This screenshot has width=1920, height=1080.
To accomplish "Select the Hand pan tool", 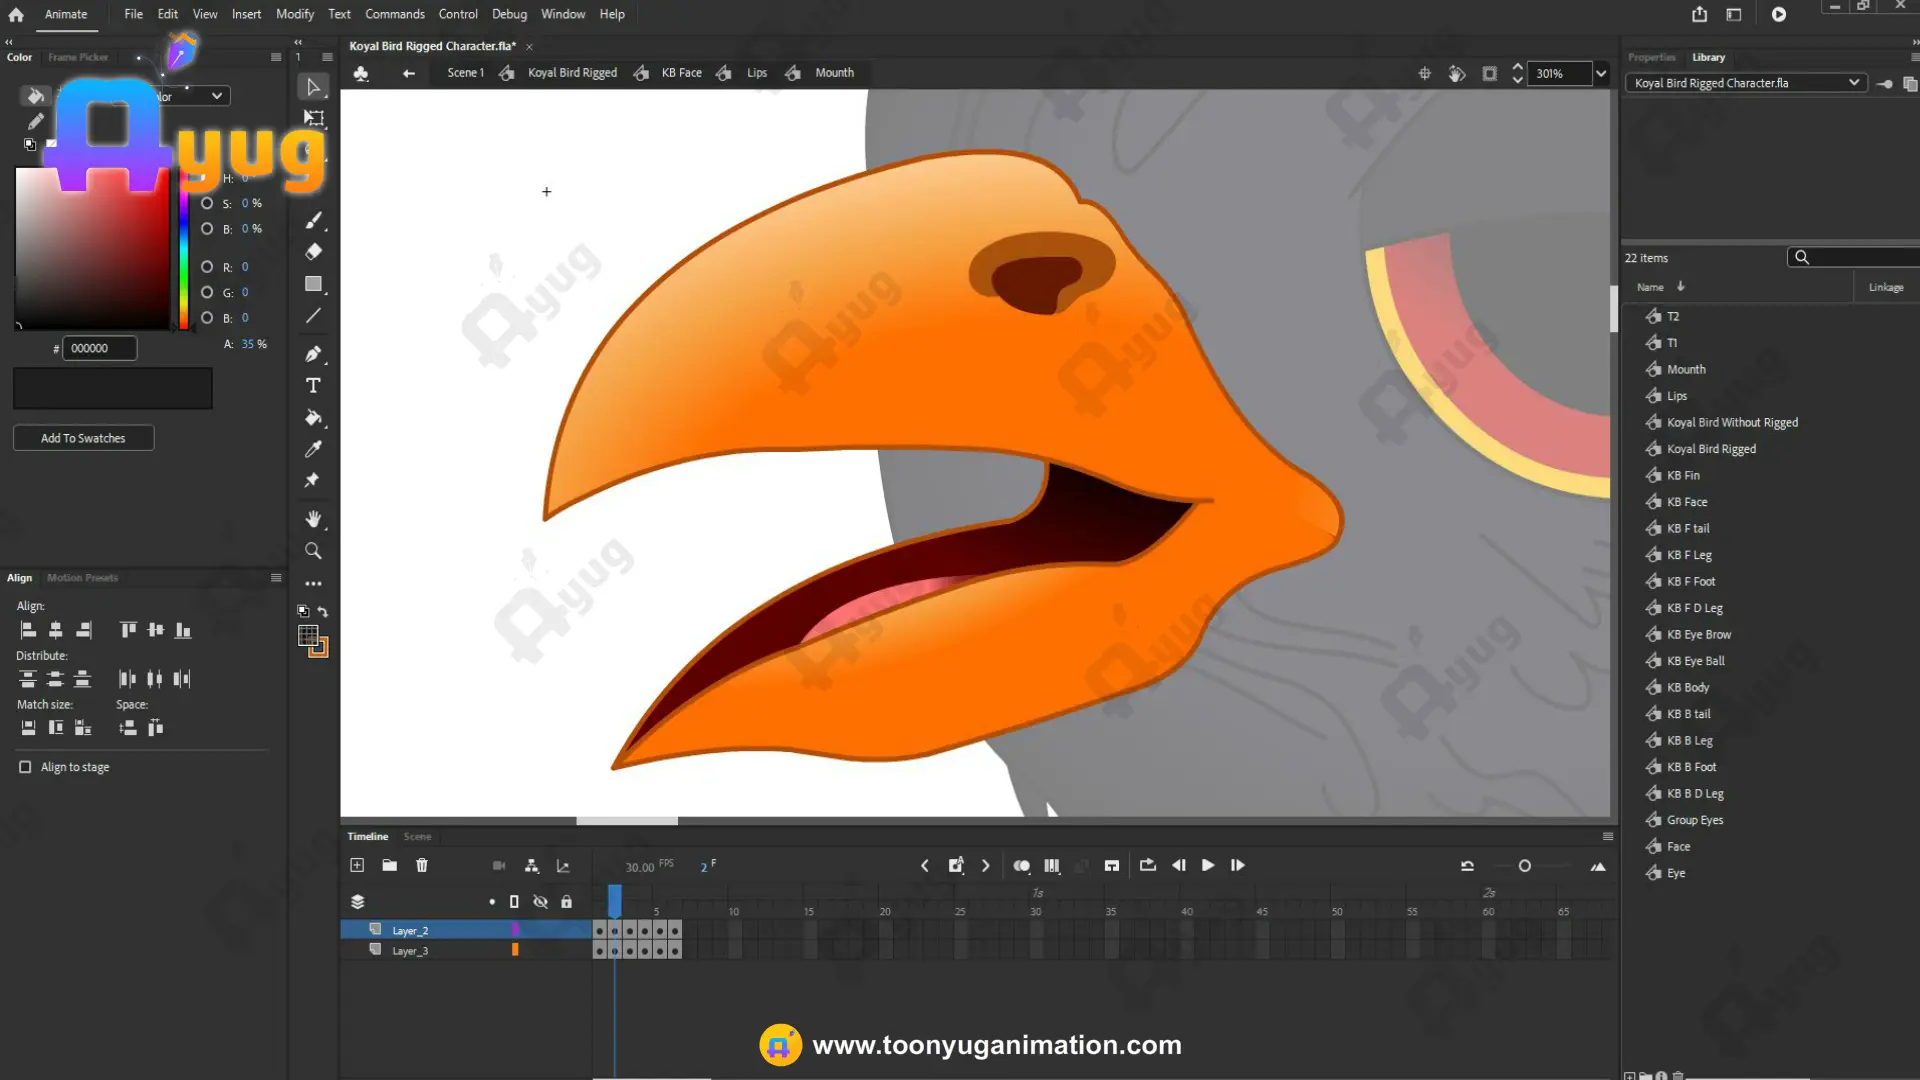I will coord(313,519).
